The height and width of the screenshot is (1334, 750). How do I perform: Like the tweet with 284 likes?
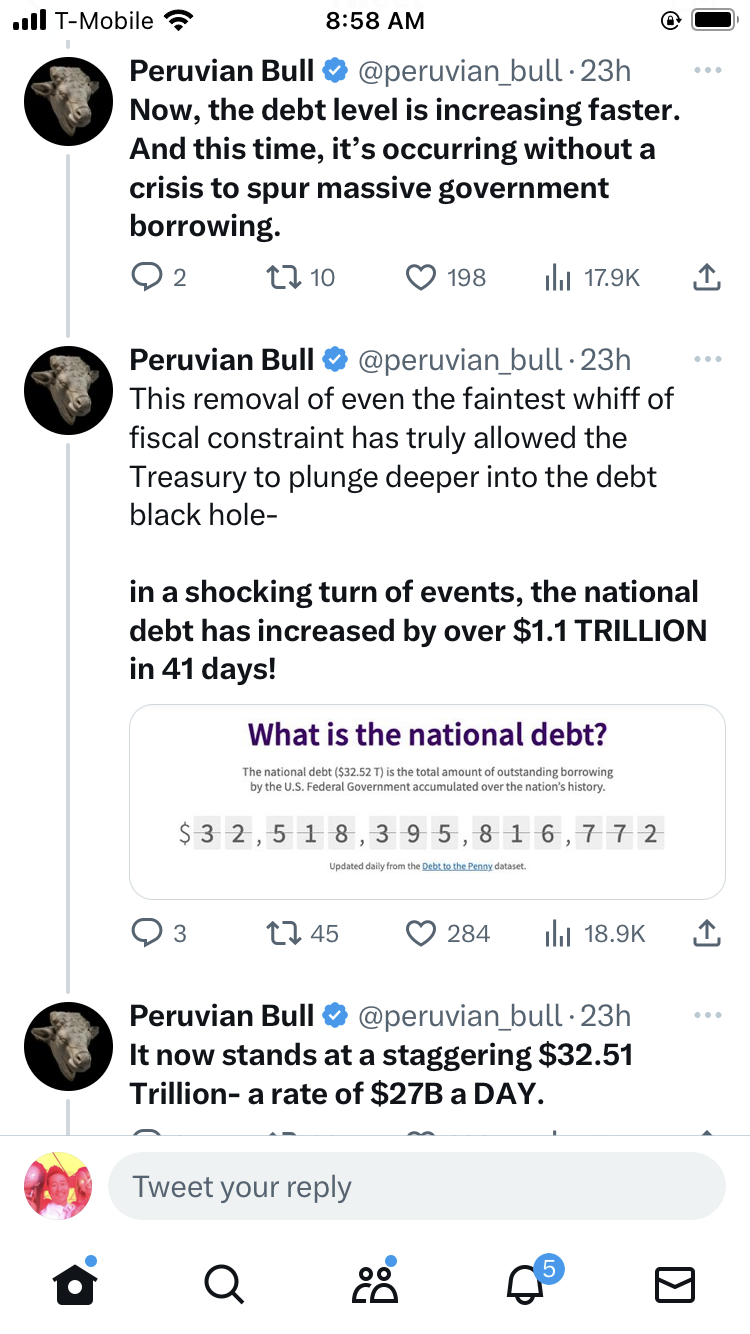pyautogui.click(x=422, y=933)
